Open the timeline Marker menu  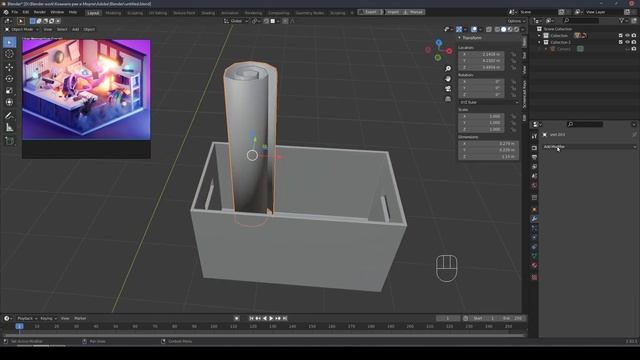click(x=80, y=318)
